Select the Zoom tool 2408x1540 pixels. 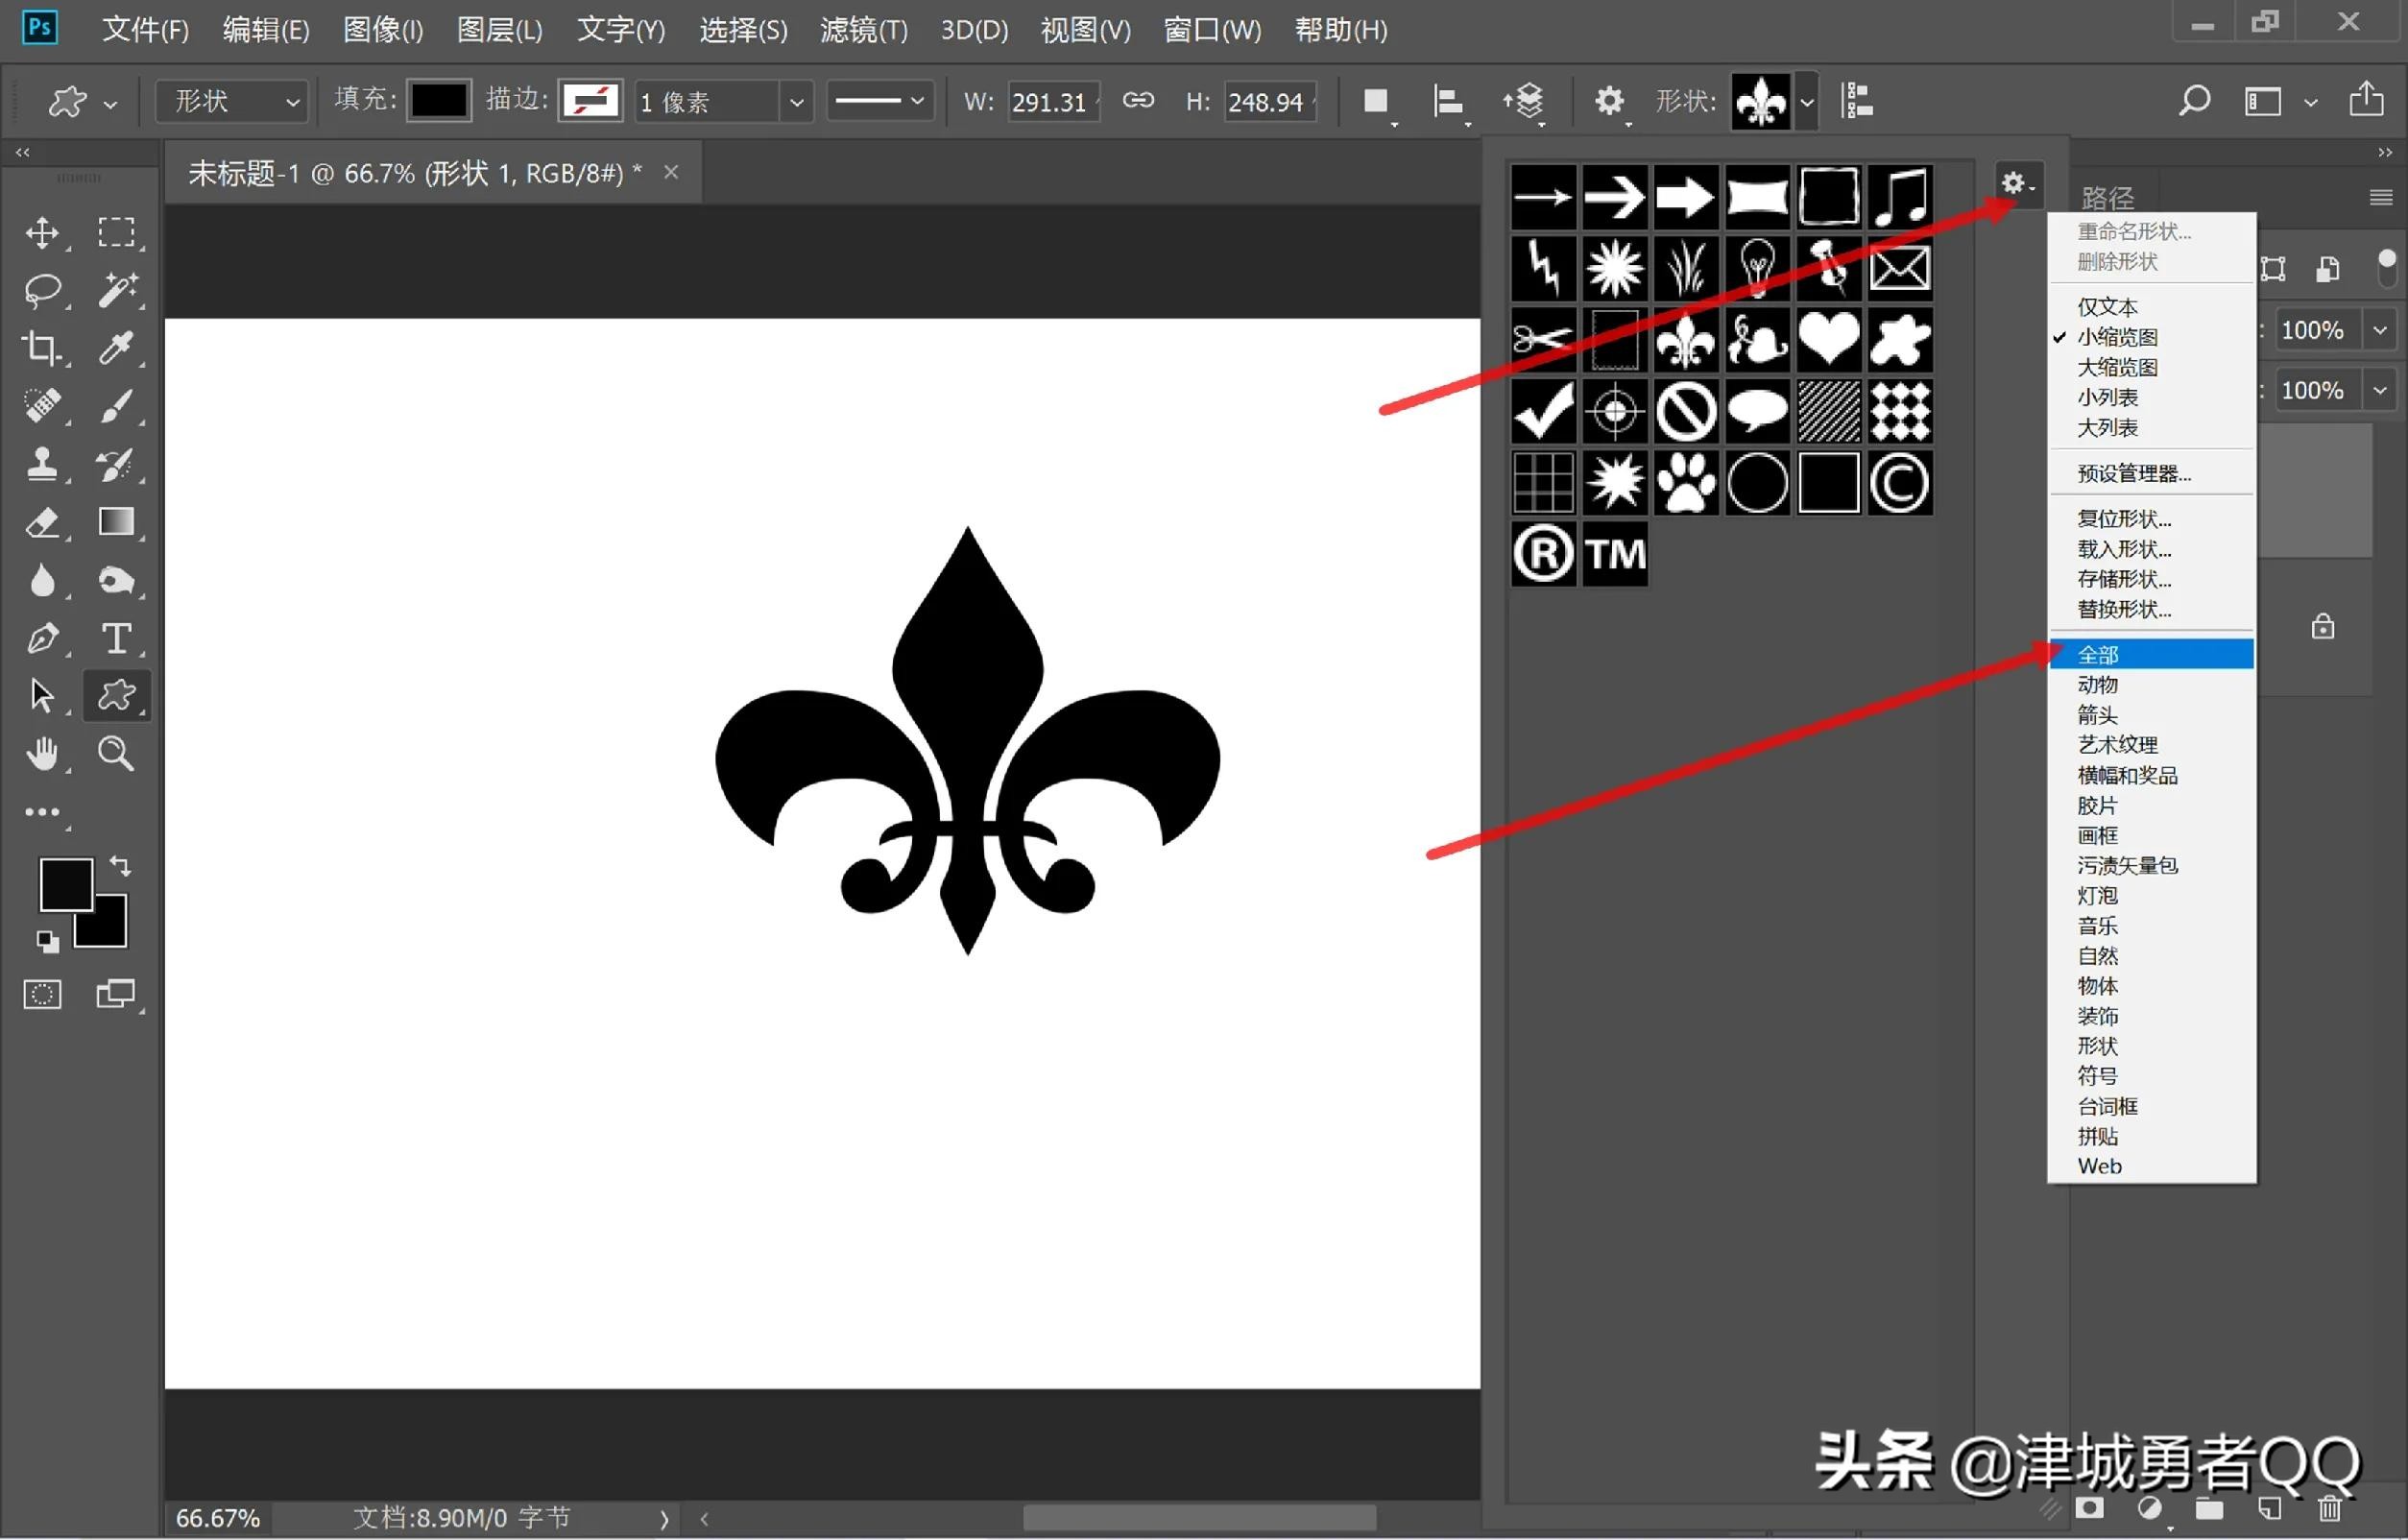pos(117,753)
